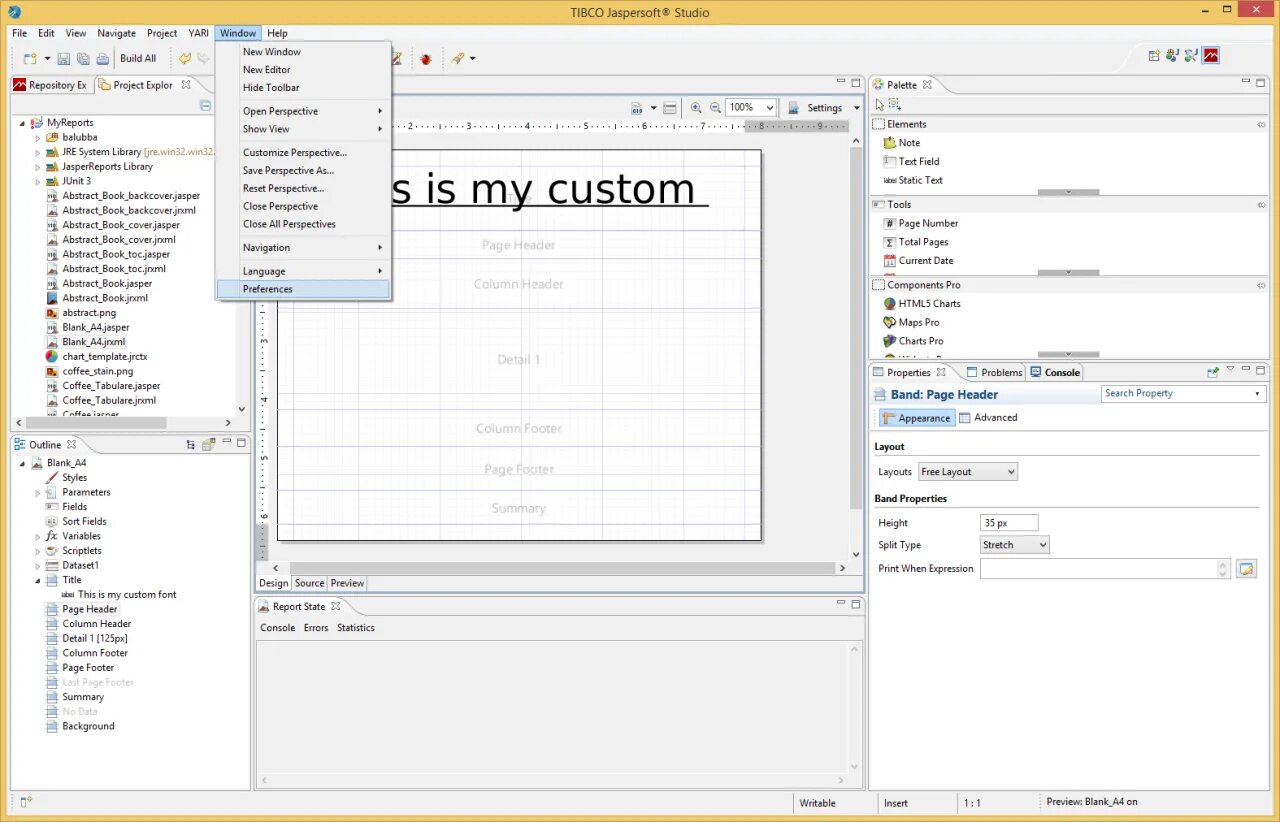Save the current report using the toolbar icon
This screenshot has width=1280, height=822.
coord(63,58)
